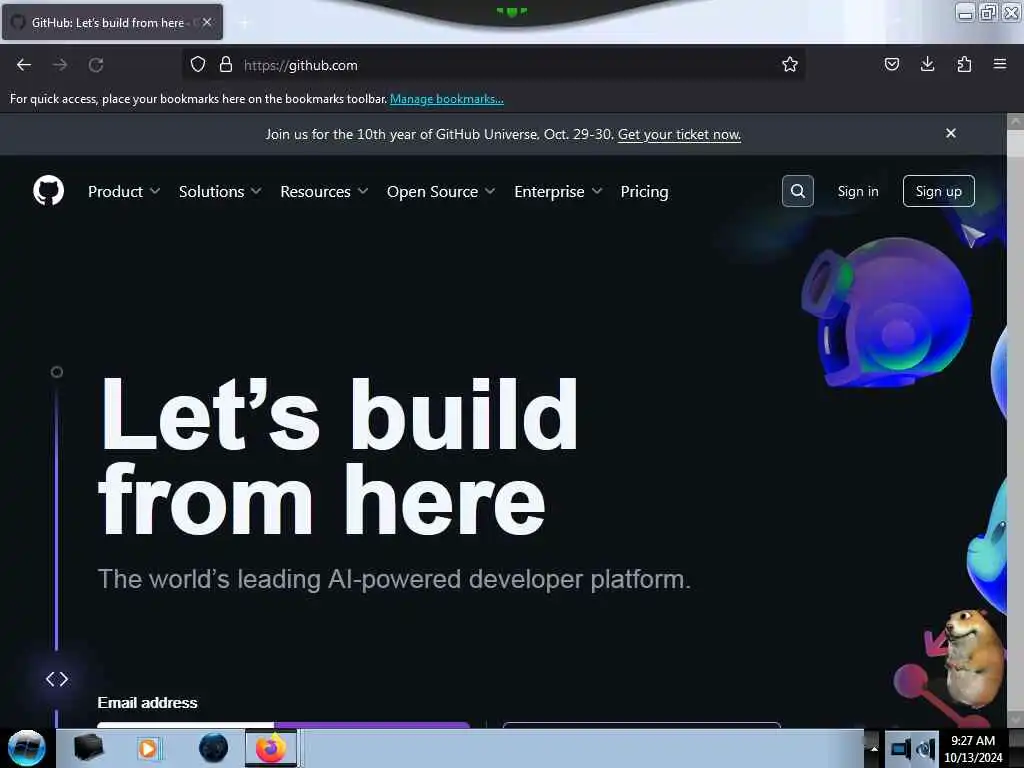Screen dimensions: 1024x768
Task: Expand the Solutions dropdown menu
Action: click(x=220, y=191)
